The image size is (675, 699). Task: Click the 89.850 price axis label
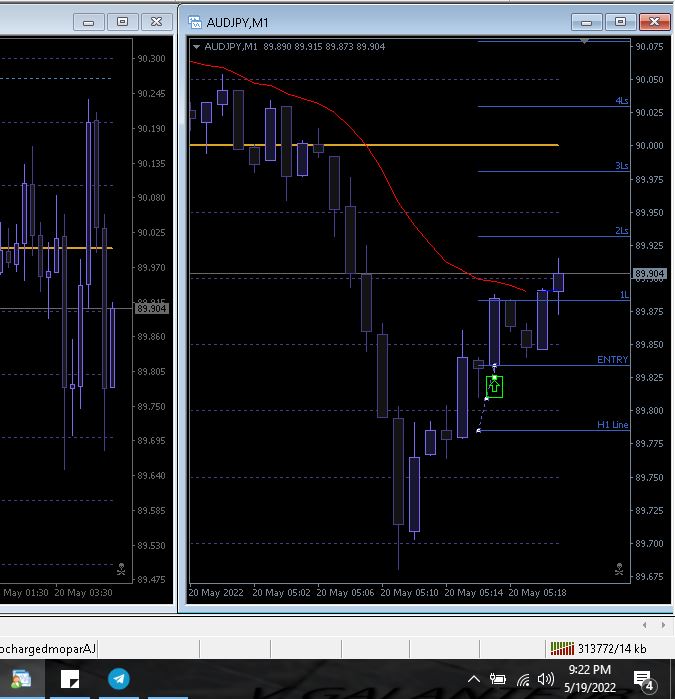tap(649, 345)
